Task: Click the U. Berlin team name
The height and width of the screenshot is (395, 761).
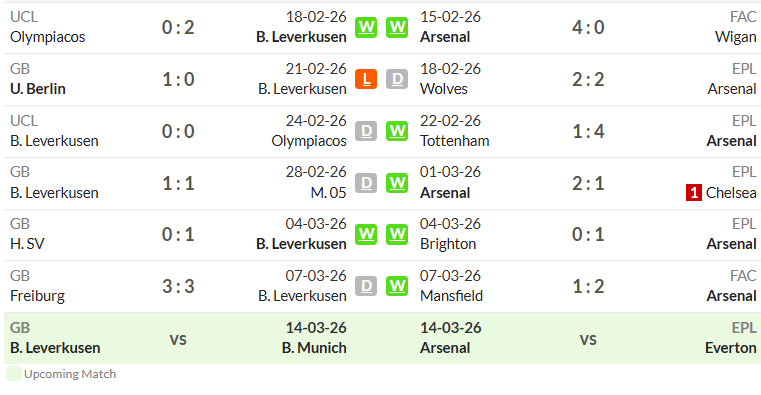Action: 38,89
